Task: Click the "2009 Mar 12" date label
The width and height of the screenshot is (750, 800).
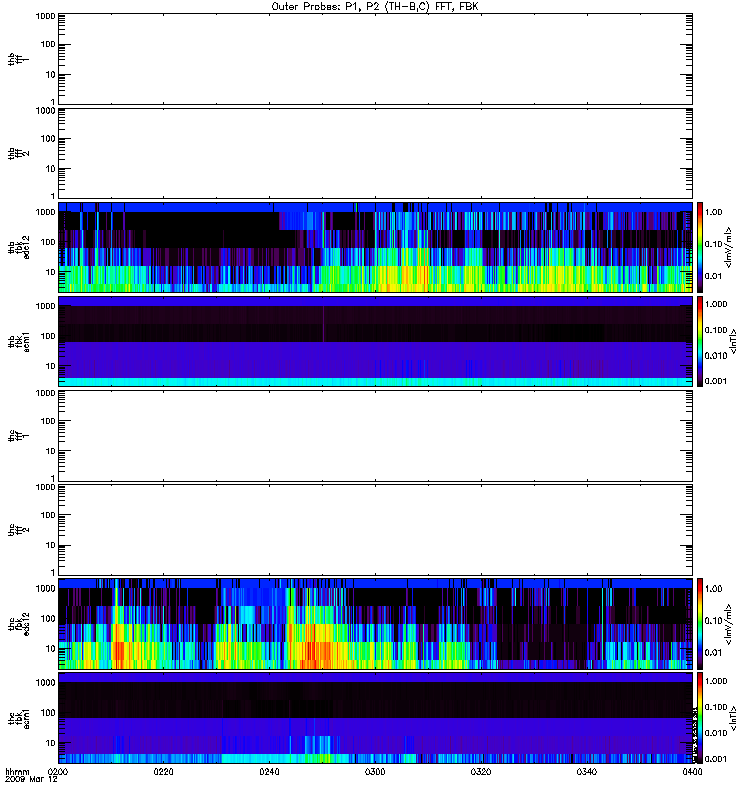Action: [x=31, y=780]
